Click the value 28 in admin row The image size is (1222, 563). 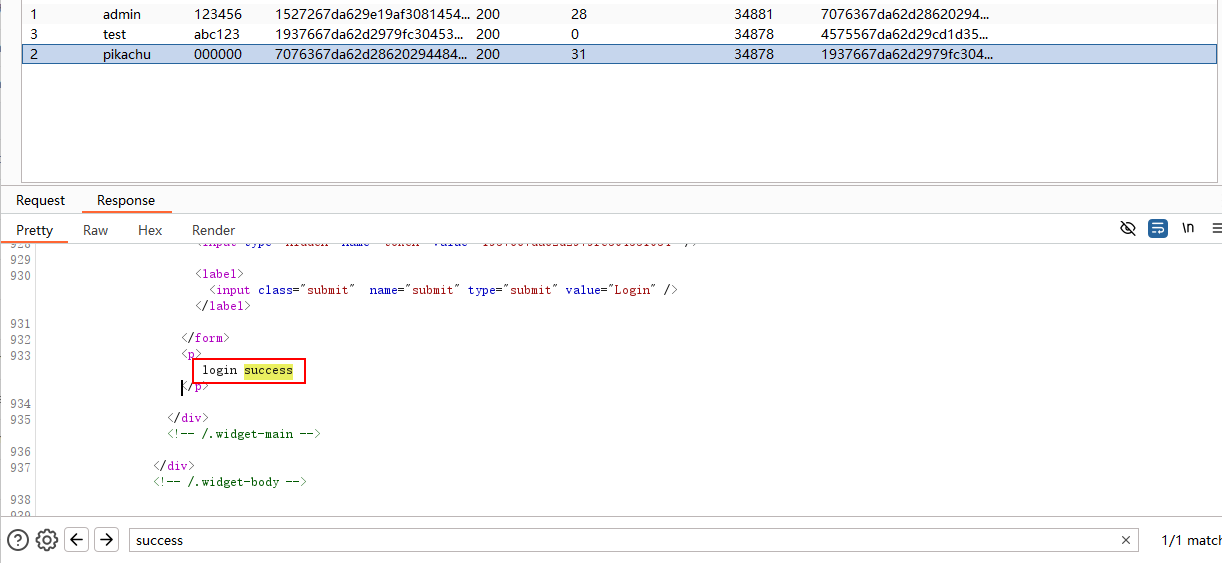point(579,14)
